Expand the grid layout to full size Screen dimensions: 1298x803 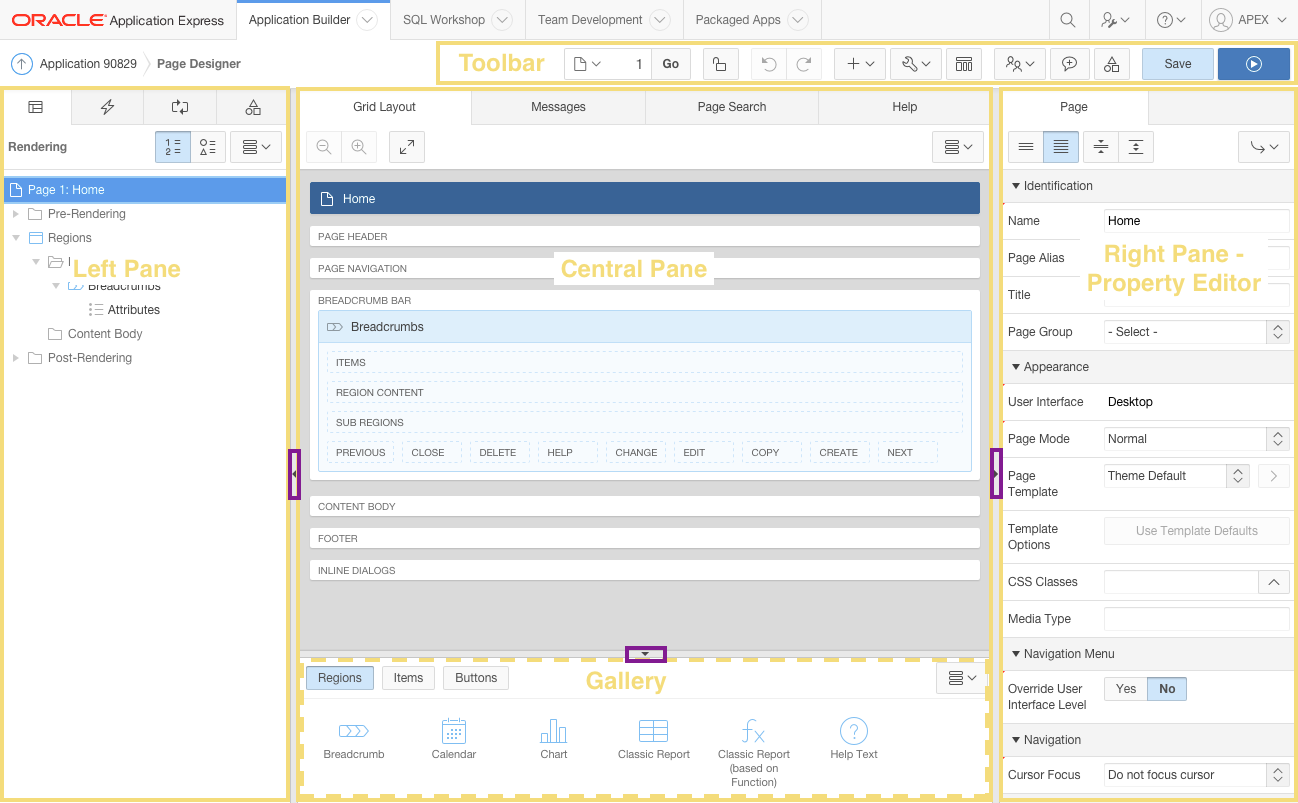click(407, 147)
